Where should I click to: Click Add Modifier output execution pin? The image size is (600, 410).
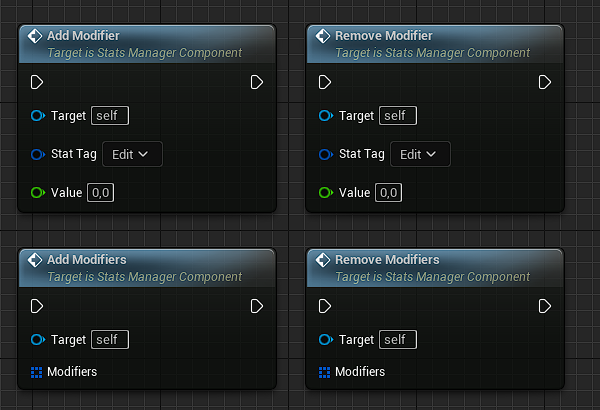pyautogui.click(x=257, y=82)
